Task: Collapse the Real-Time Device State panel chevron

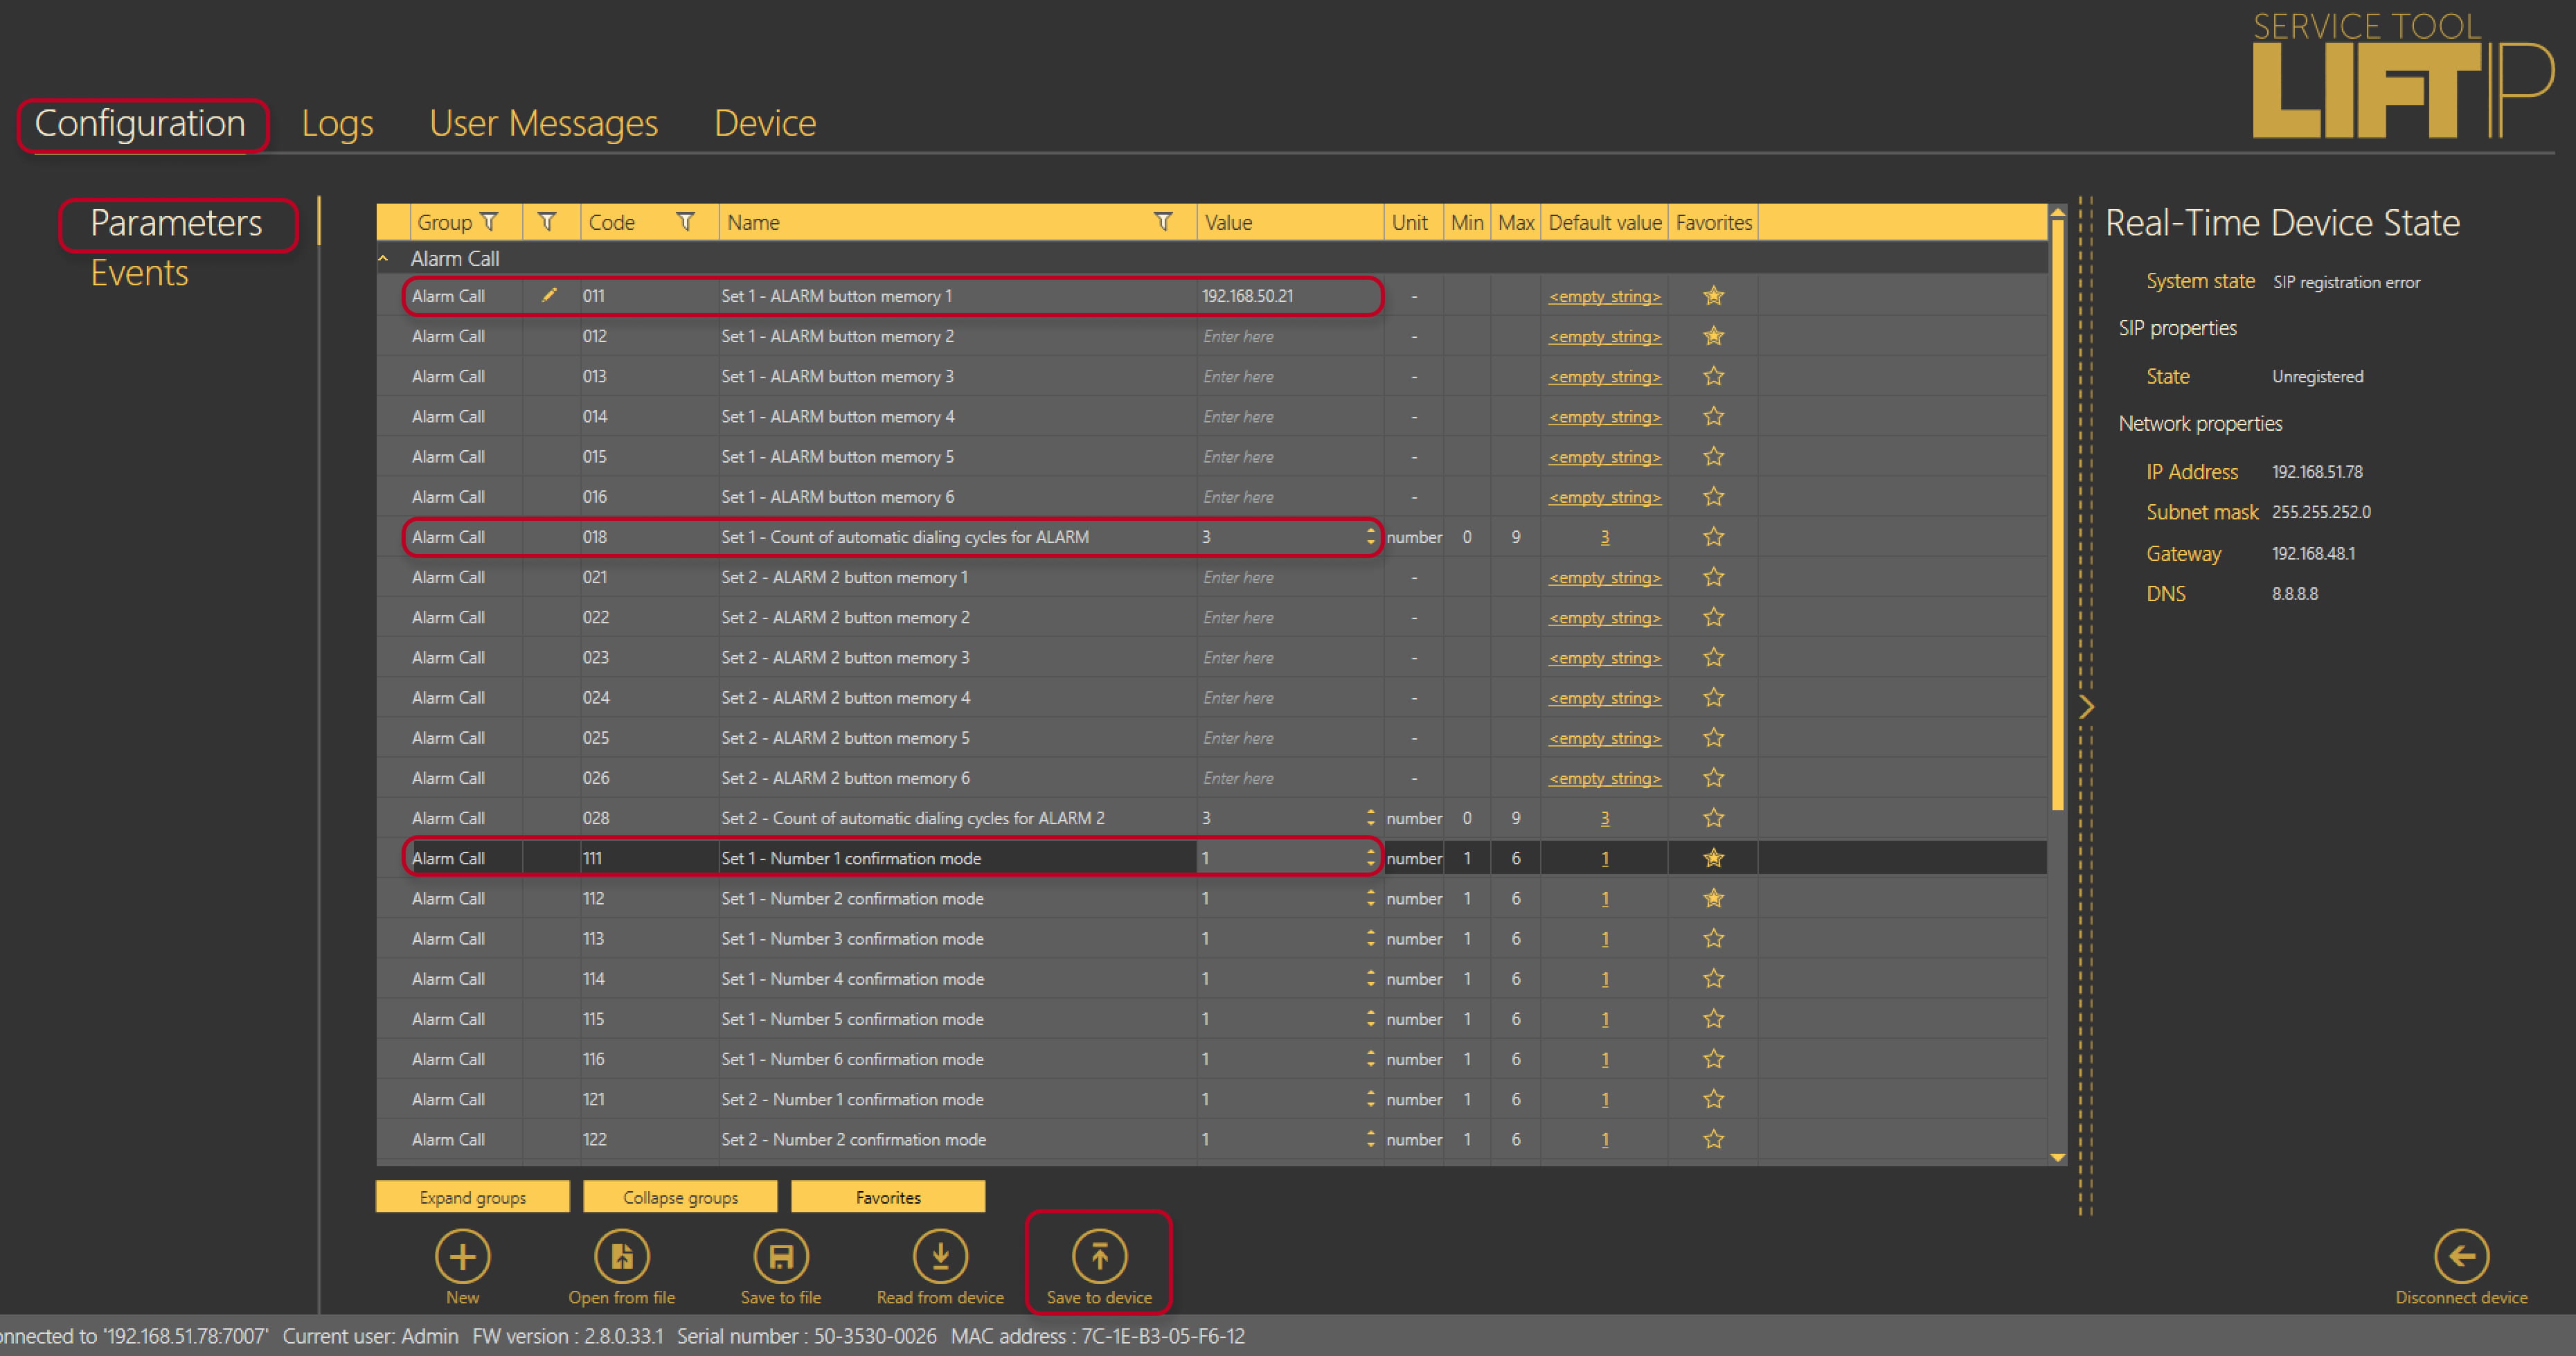Action: click(2086, 707)
